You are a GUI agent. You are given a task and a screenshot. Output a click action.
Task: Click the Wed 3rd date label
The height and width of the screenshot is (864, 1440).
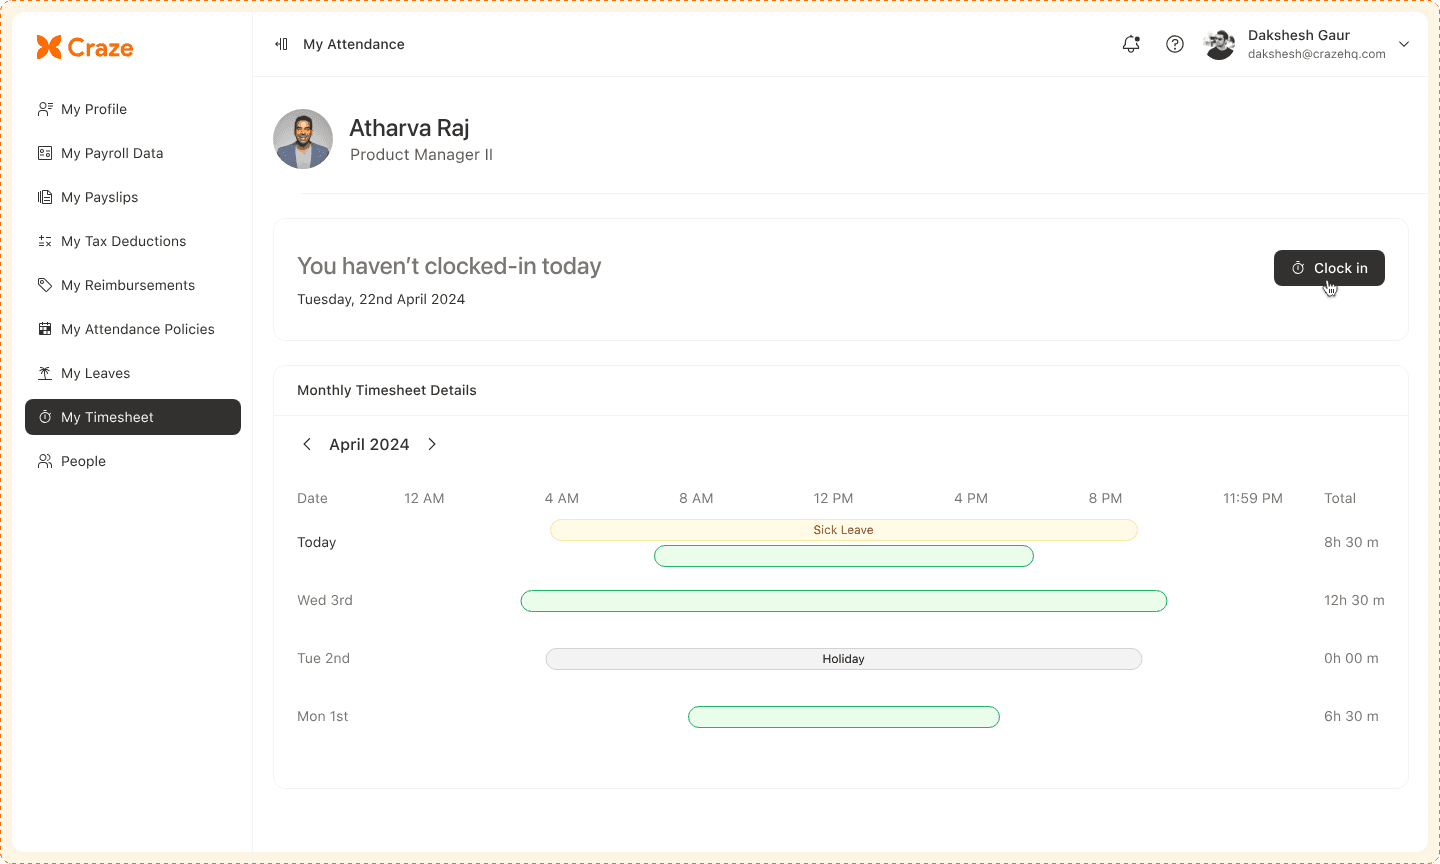coord(325,600)
